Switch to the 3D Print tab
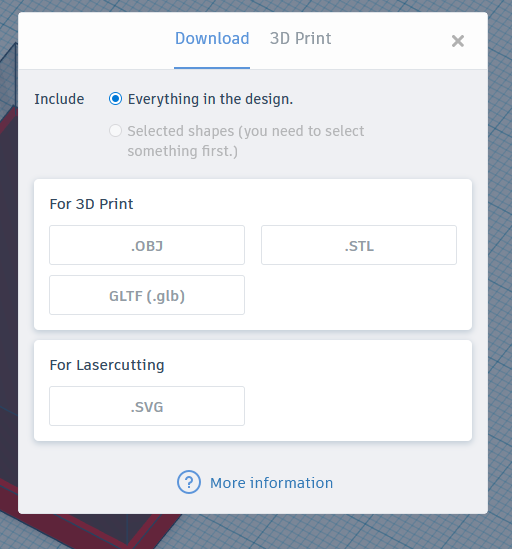512x549 pixels. click(x=300, y=39)
